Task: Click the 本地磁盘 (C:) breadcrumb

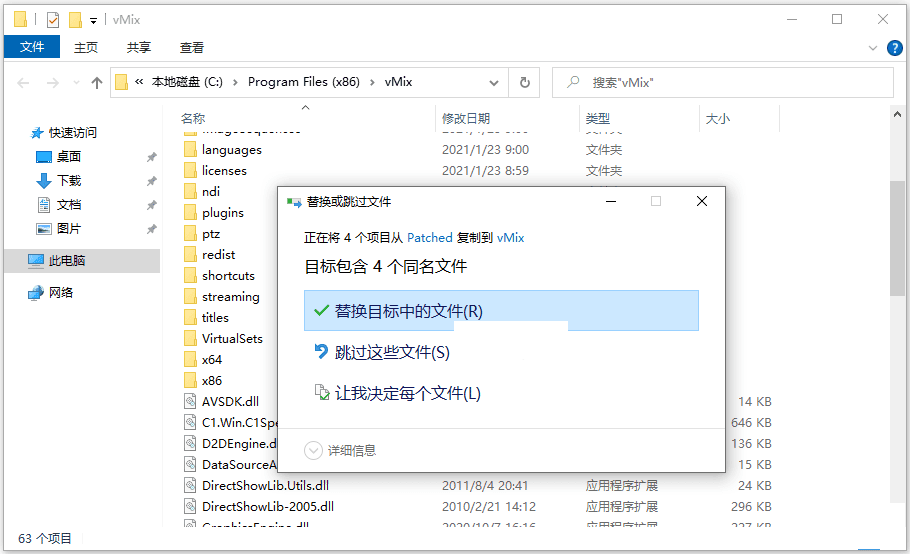Action: (x=187, y=82)
